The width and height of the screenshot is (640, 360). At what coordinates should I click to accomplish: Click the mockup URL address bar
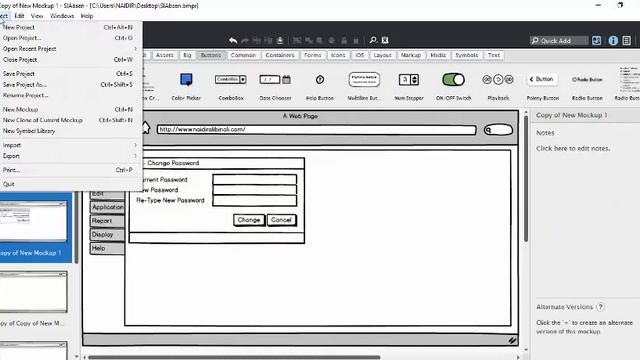click(x=316, y=129)
